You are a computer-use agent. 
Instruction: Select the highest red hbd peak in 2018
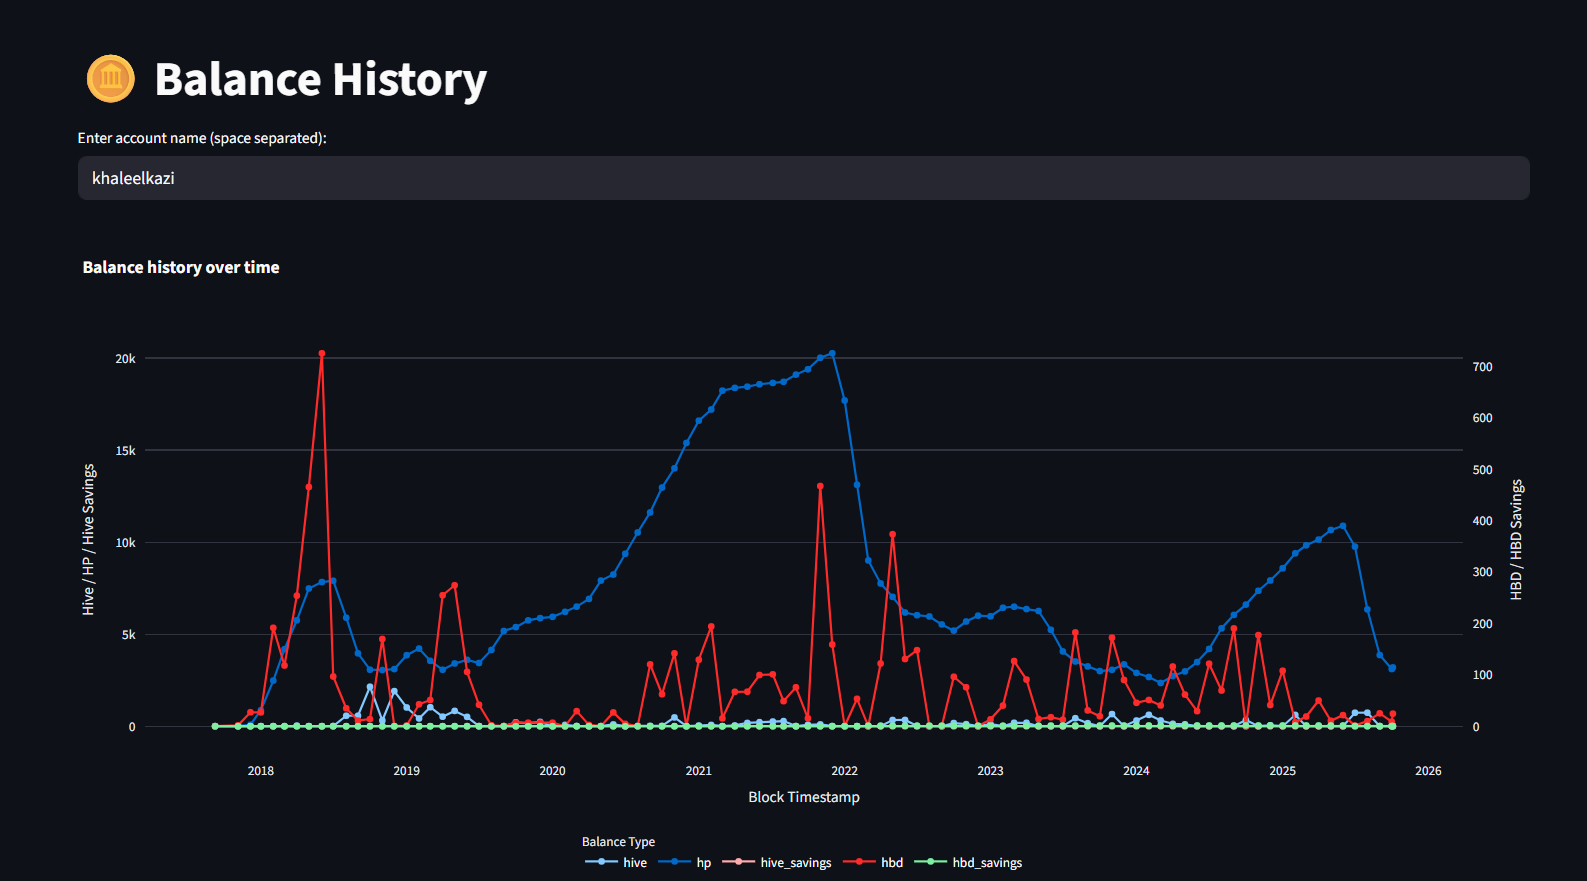pyautogui.click(x=321, y=354)
